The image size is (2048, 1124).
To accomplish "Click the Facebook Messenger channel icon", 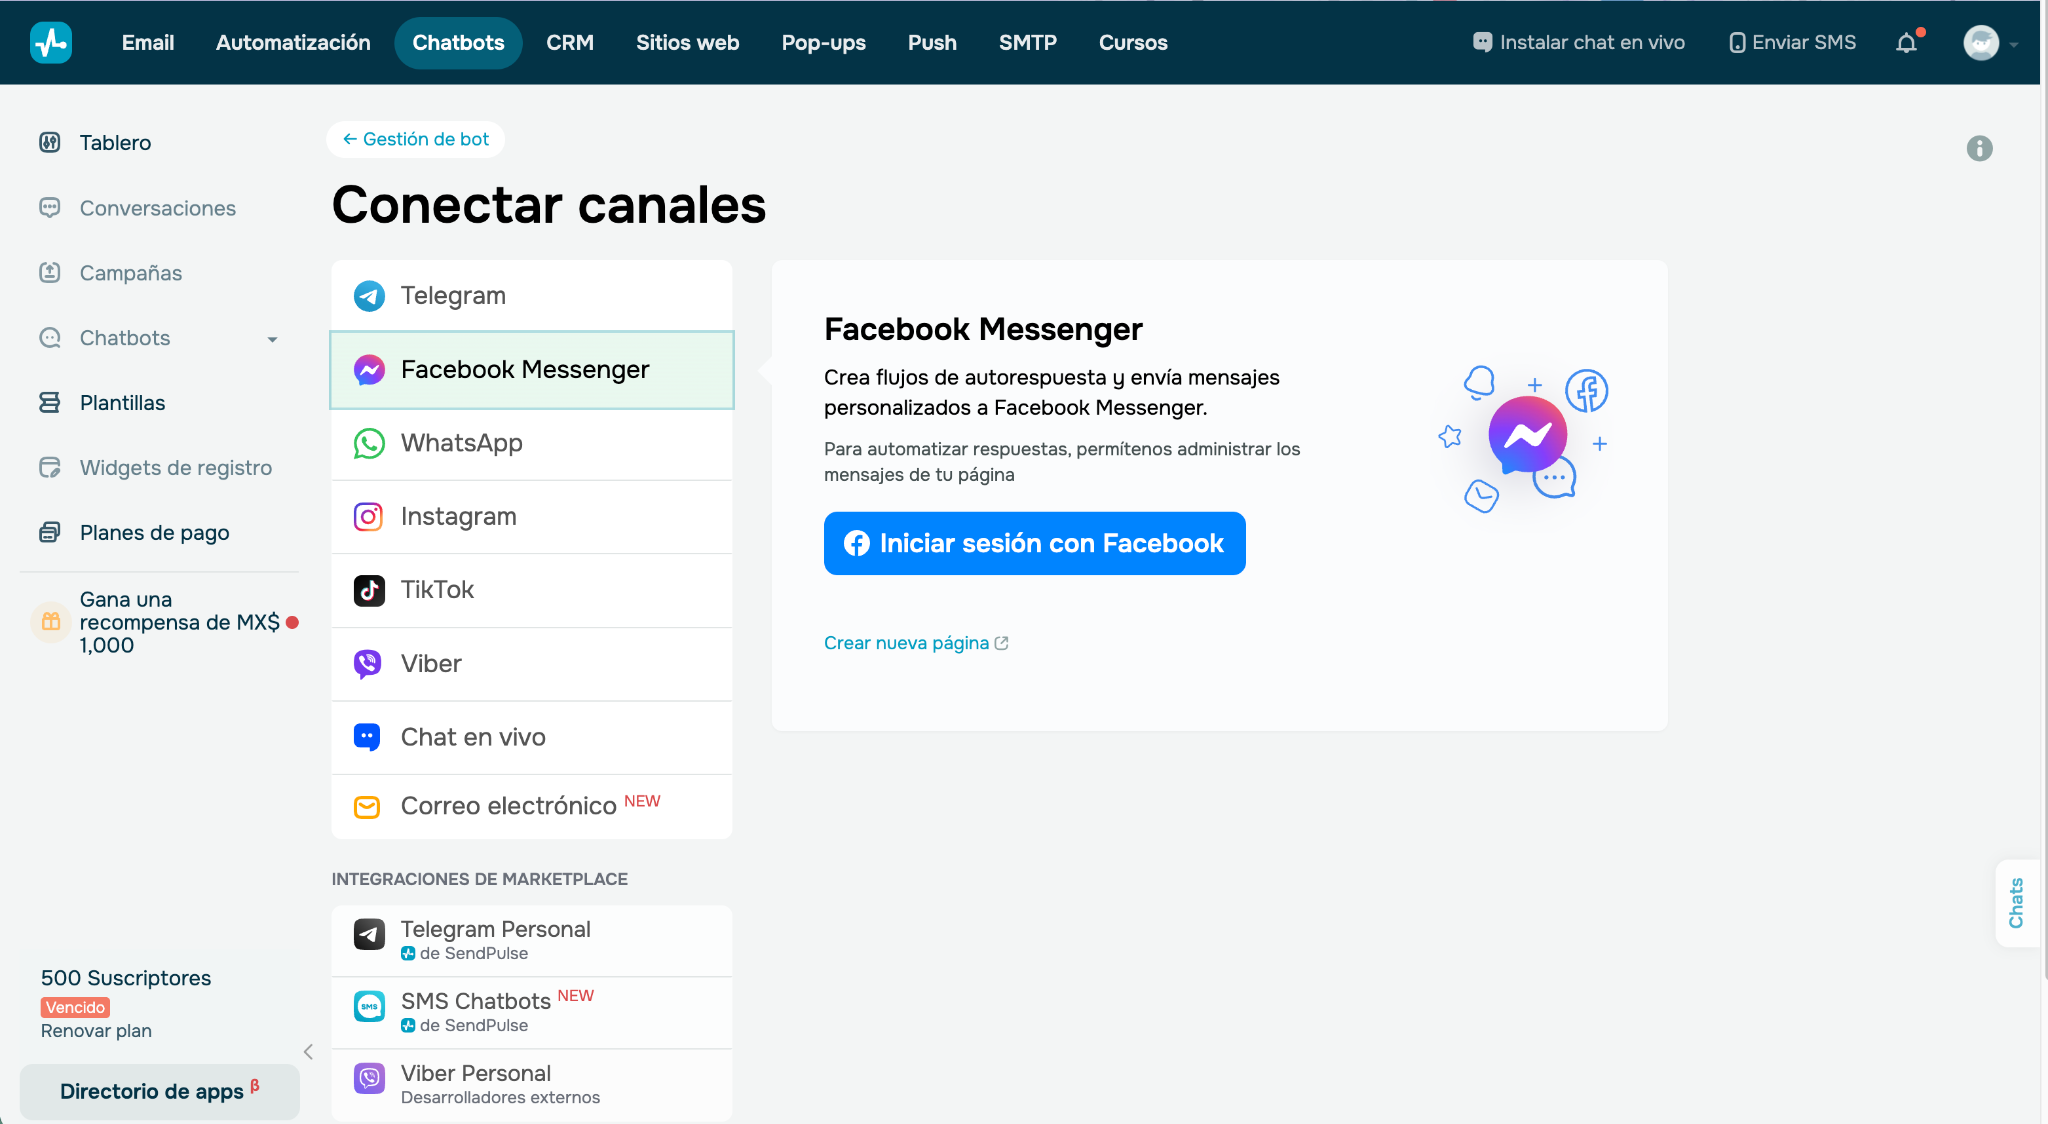I will click(x=369, y=370).
